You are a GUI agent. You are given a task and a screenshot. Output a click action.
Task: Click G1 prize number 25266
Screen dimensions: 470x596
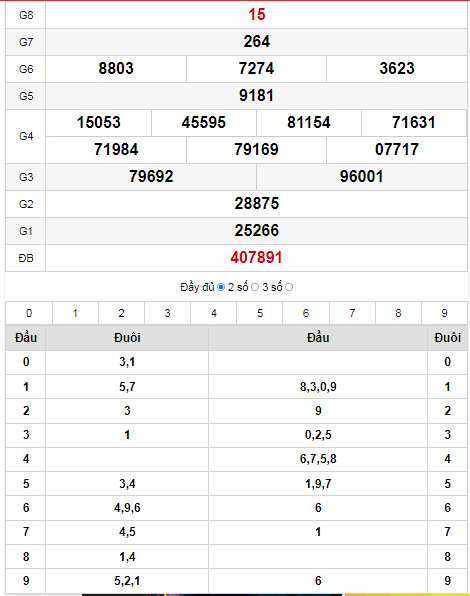click(256, 231)
